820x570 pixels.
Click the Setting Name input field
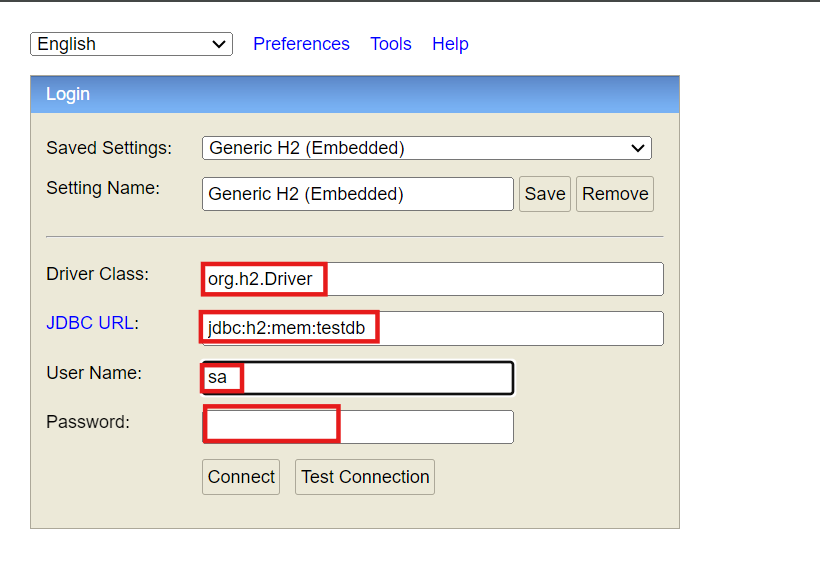(358, 194)
